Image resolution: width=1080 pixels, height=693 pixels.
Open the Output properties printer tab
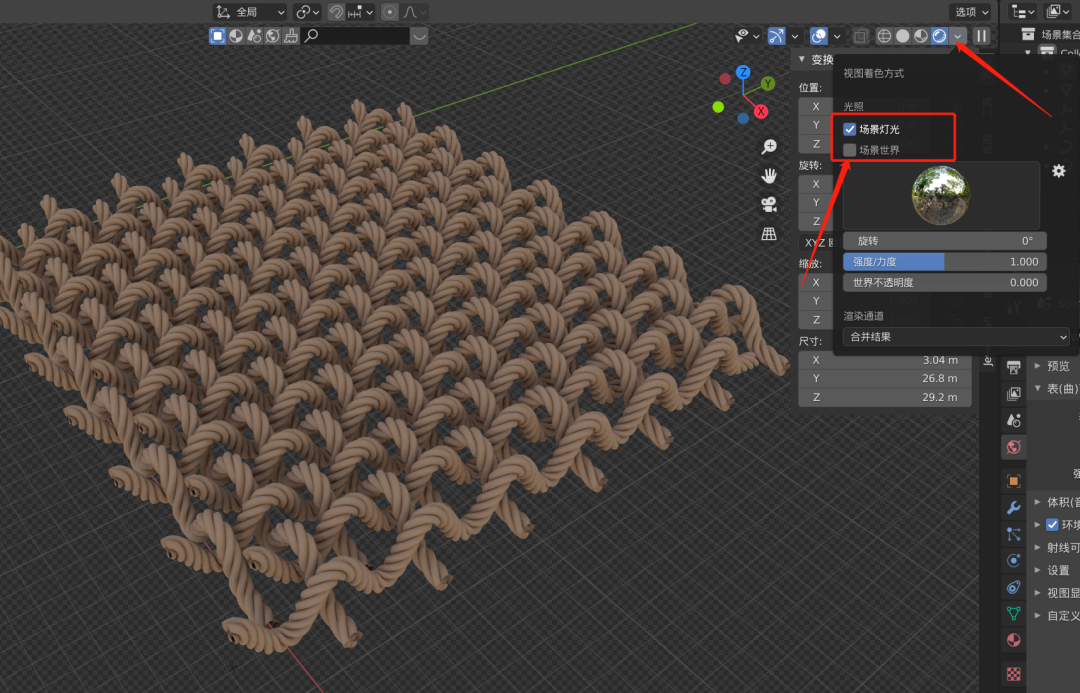click(x=1013, y=367)
